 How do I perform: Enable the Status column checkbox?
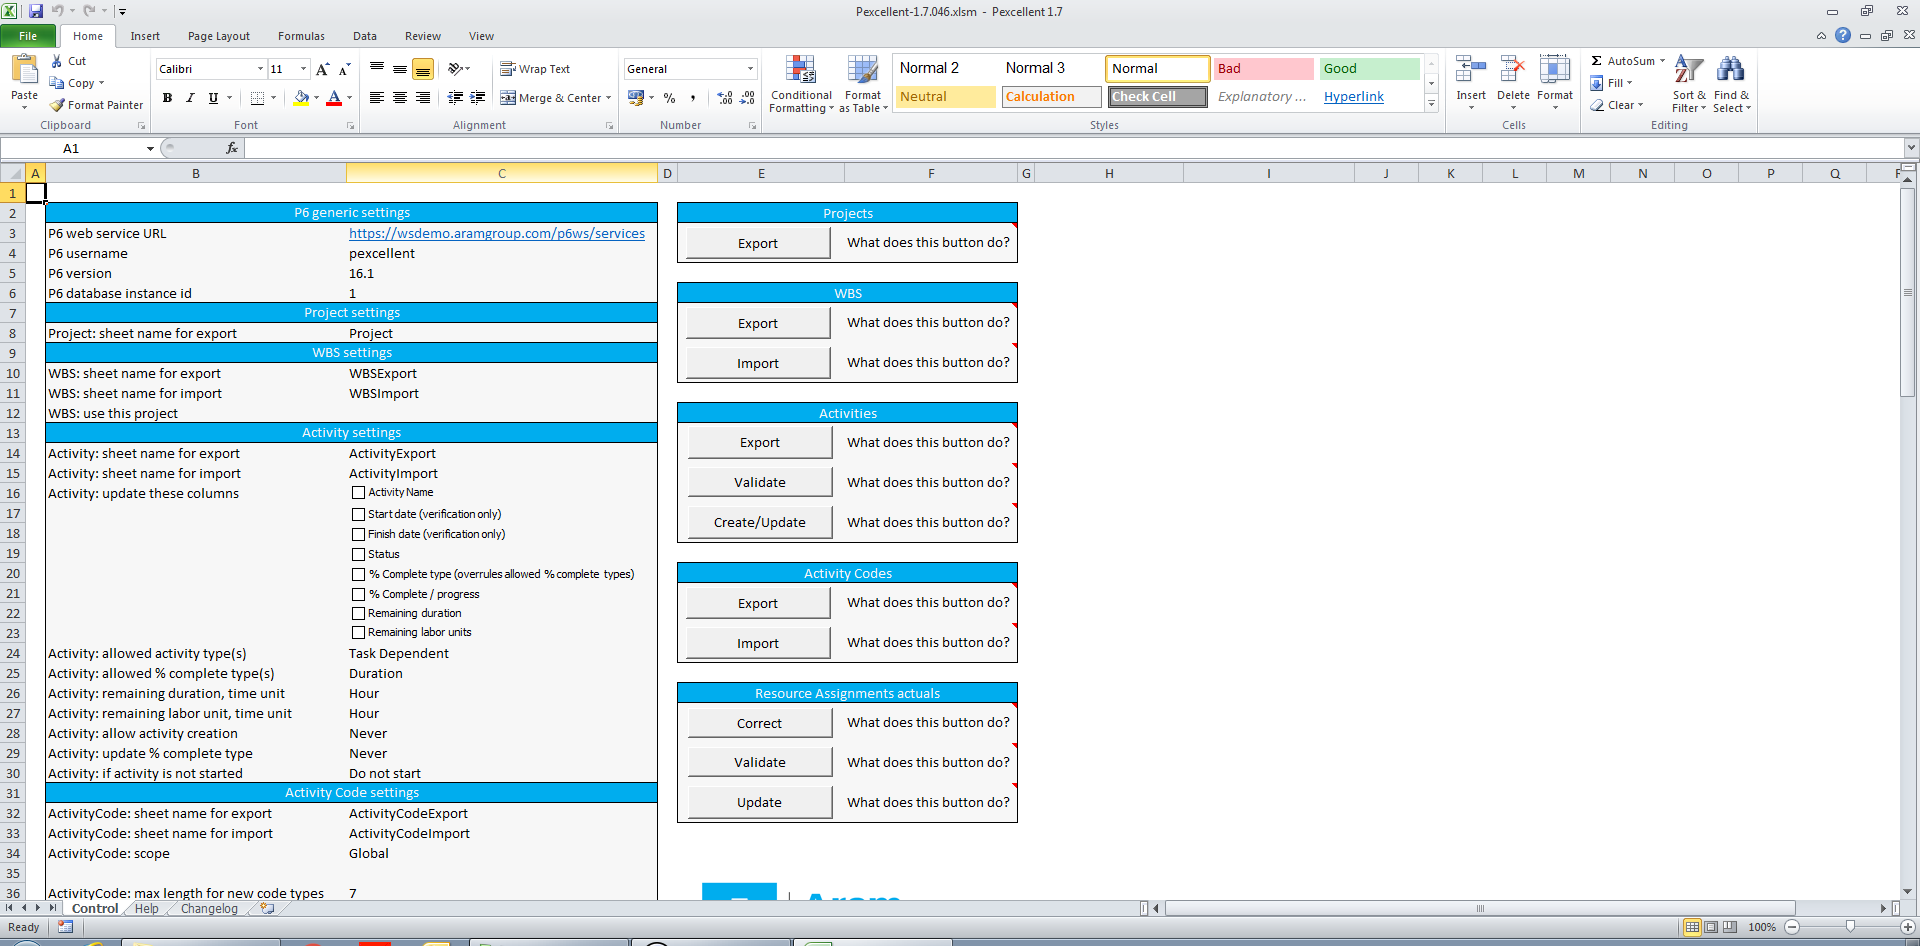coord(358,554)
